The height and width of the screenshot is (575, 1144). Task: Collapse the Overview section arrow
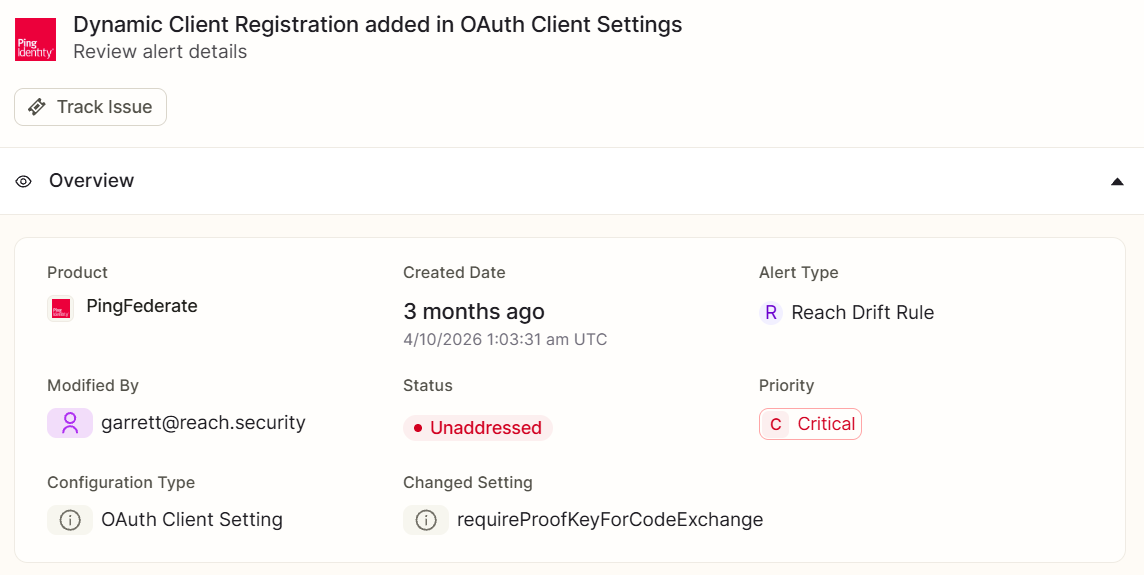1117,181
